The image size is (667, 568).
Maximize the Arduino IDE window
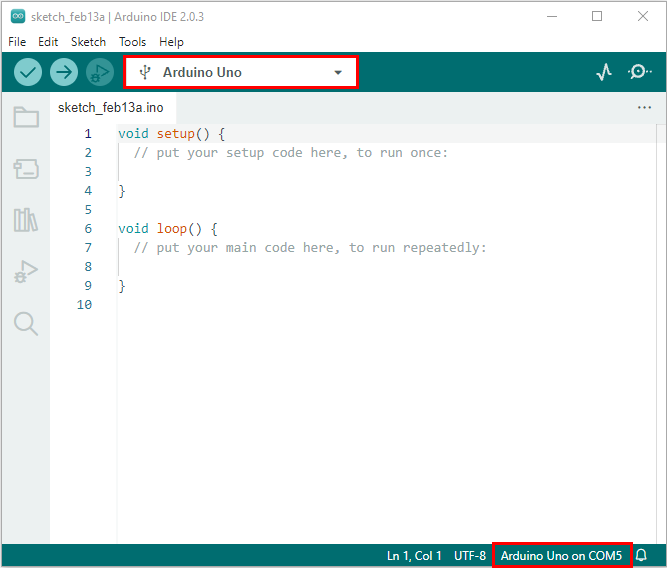point(597,16)
